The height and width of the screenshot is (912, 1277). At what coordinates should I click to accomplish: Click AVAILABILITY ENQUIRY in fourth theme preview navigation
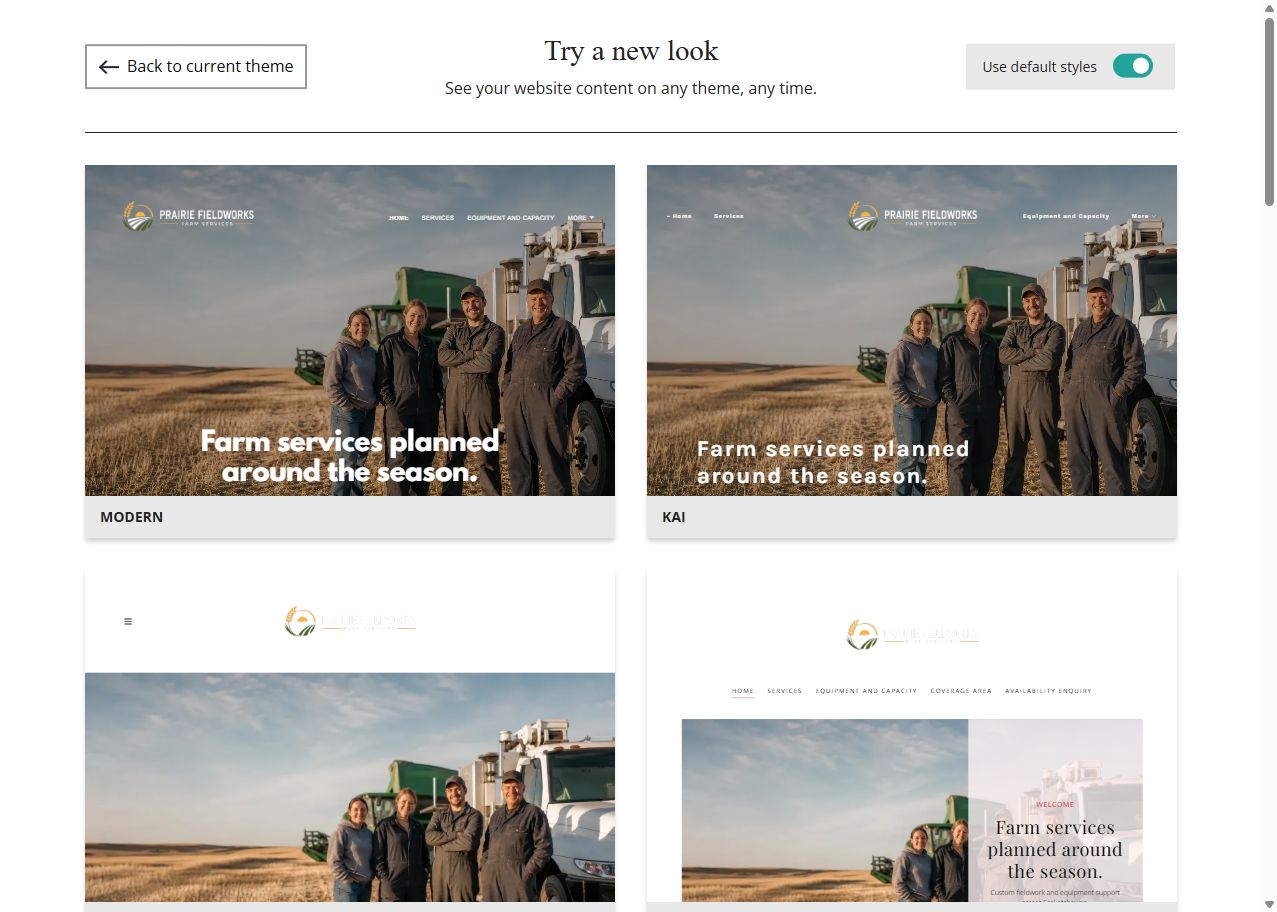point(1049,691)
